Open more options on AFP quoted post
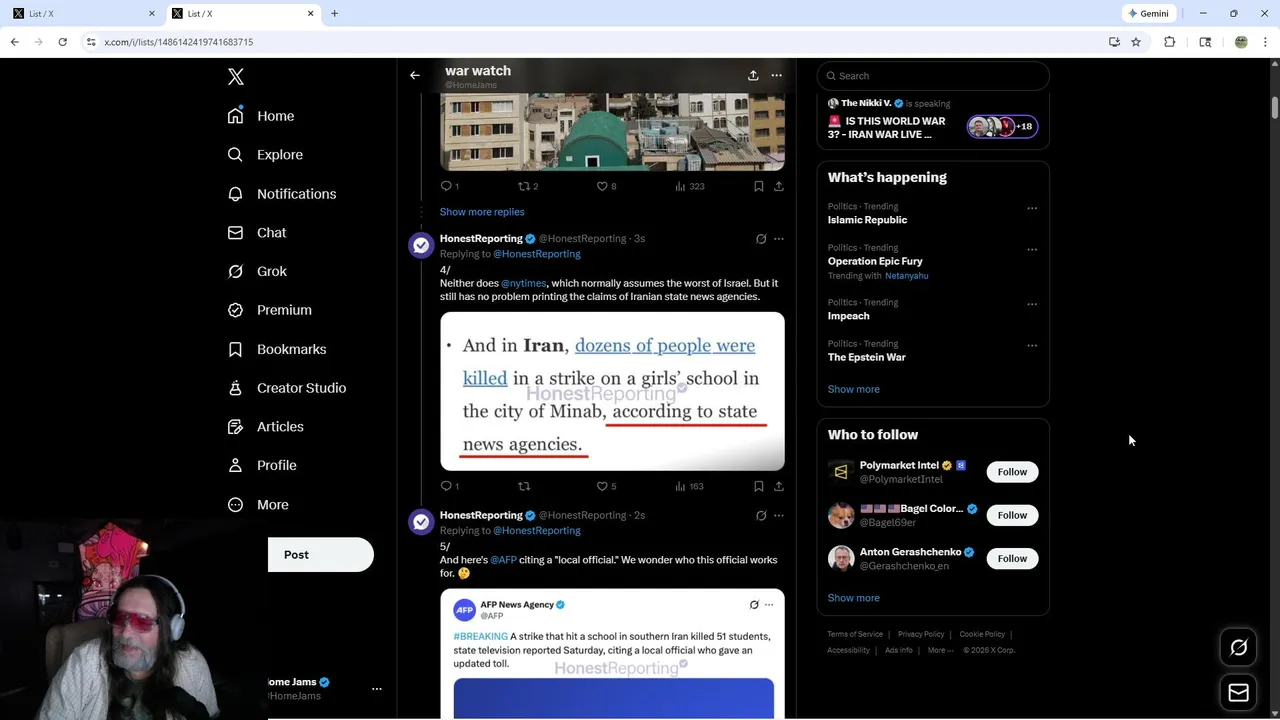 (769, 605)
